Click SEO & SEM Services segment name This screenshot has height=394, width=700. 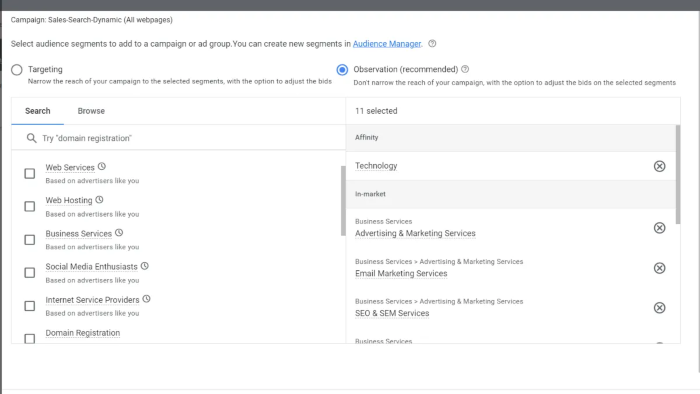point(392,313)
